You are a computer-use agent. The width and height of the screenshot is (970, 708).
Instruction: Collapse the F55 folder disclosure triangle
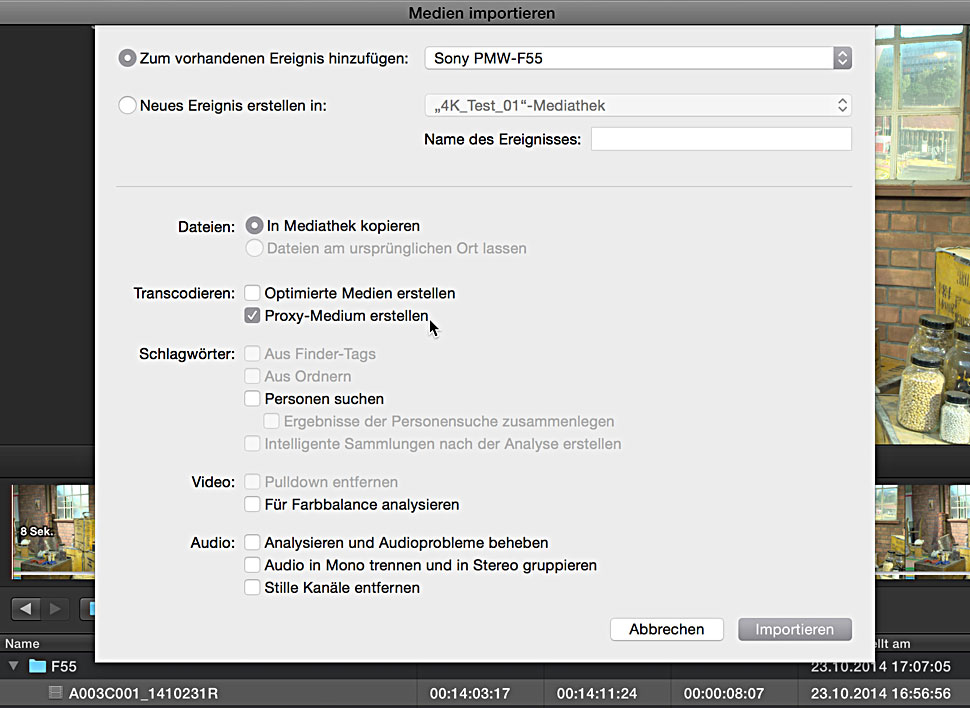point(14,666)
